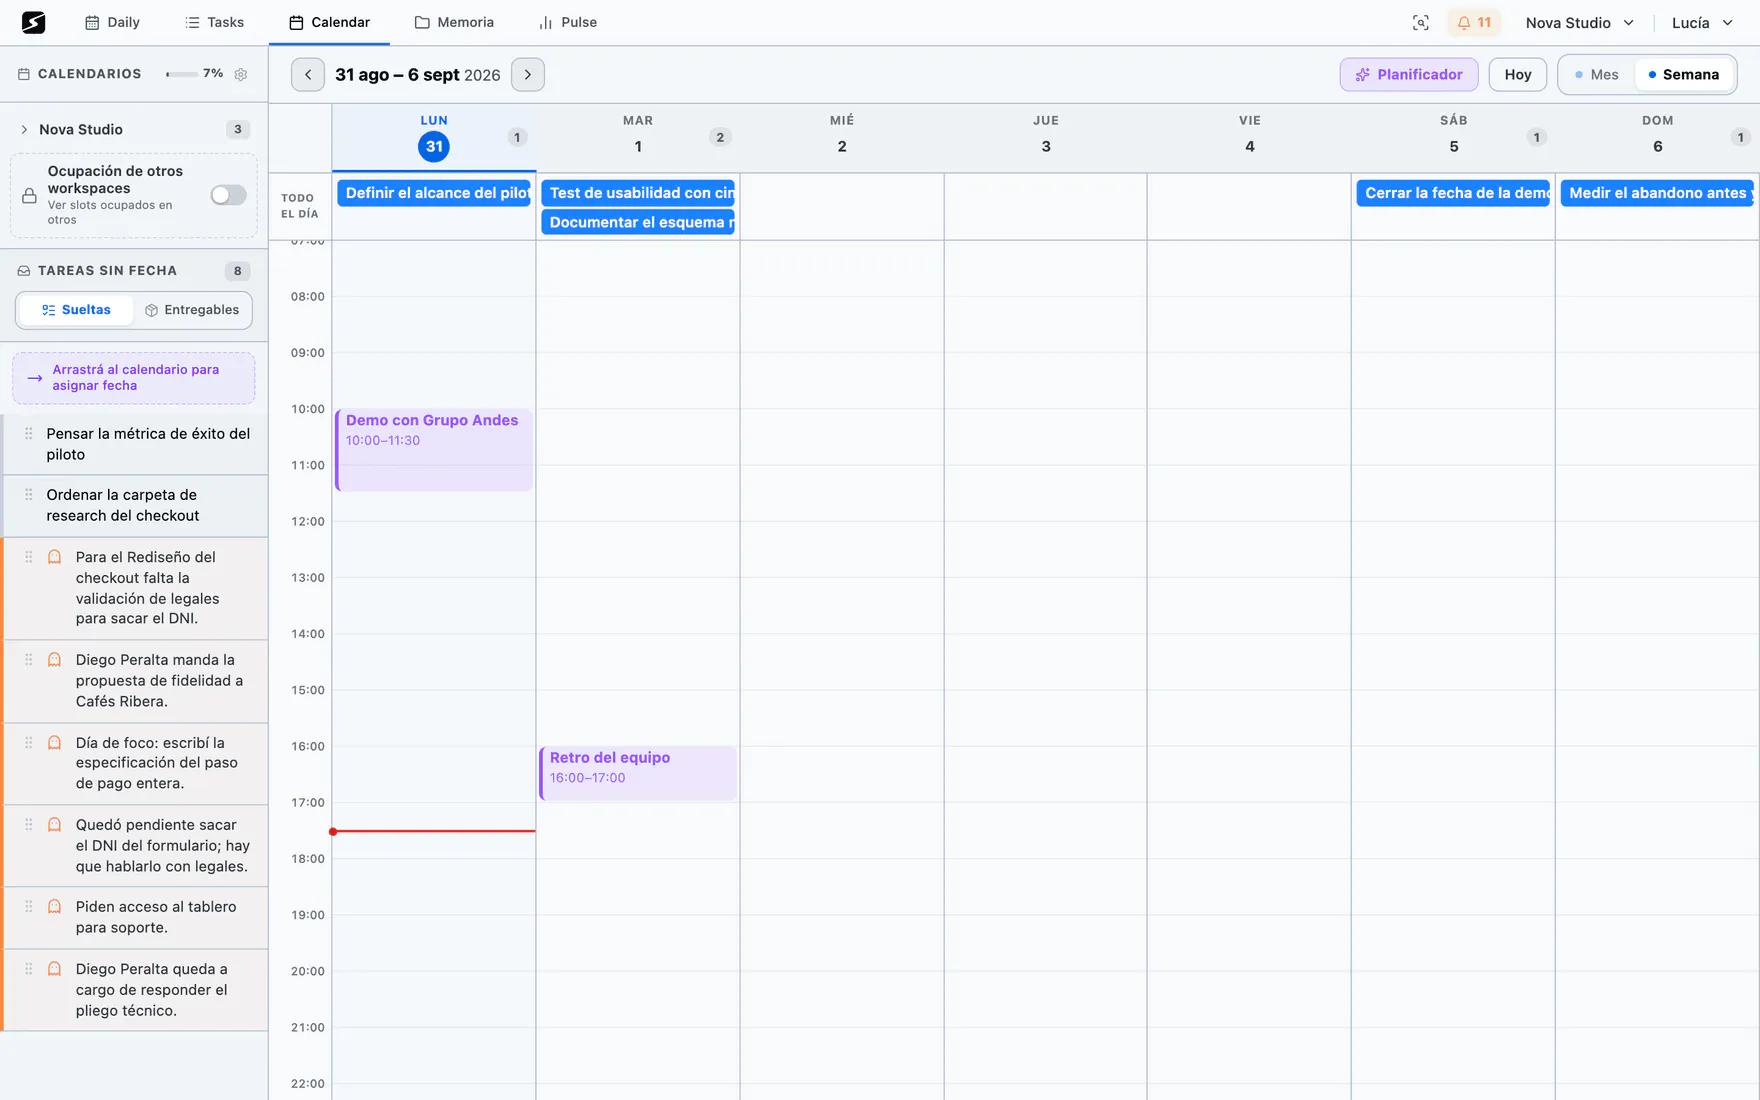Click the 7% calendar usage progress bar
This screenshot has height=1100, width=1760.
tap(181, 74)
